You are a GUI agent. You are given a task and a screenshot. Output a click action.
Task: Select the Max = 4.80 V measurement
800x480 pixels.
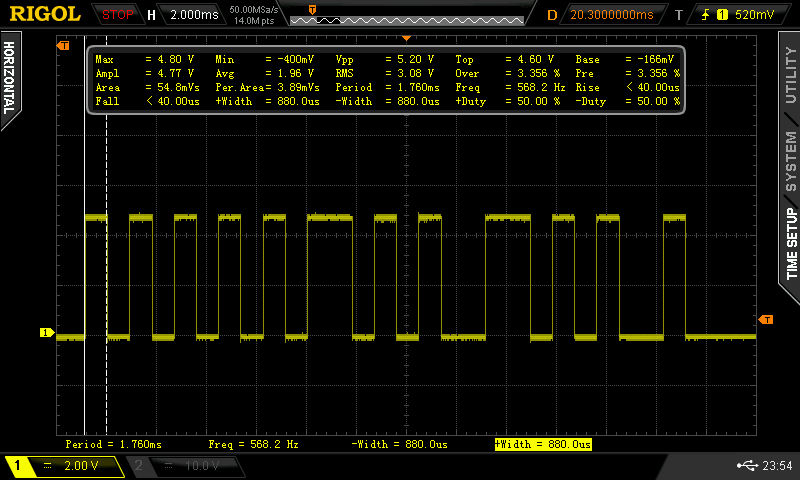tap(145, 59)
